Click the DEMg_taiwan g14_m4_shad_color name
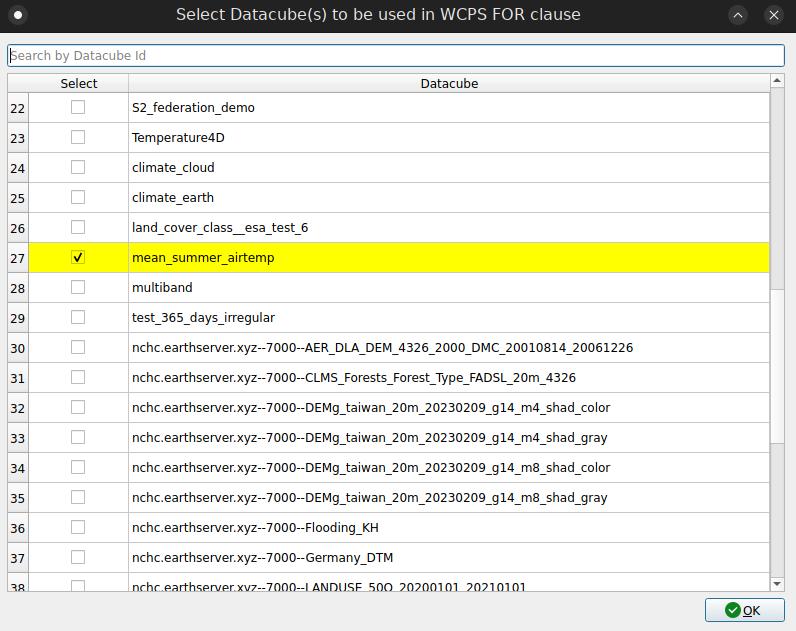 (371, 408)
